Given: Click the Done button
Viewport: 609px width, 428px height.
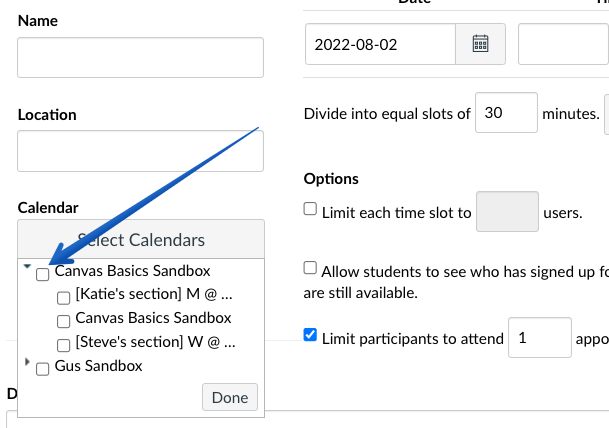Looking at the screenshot, I should tap(230, 397).
